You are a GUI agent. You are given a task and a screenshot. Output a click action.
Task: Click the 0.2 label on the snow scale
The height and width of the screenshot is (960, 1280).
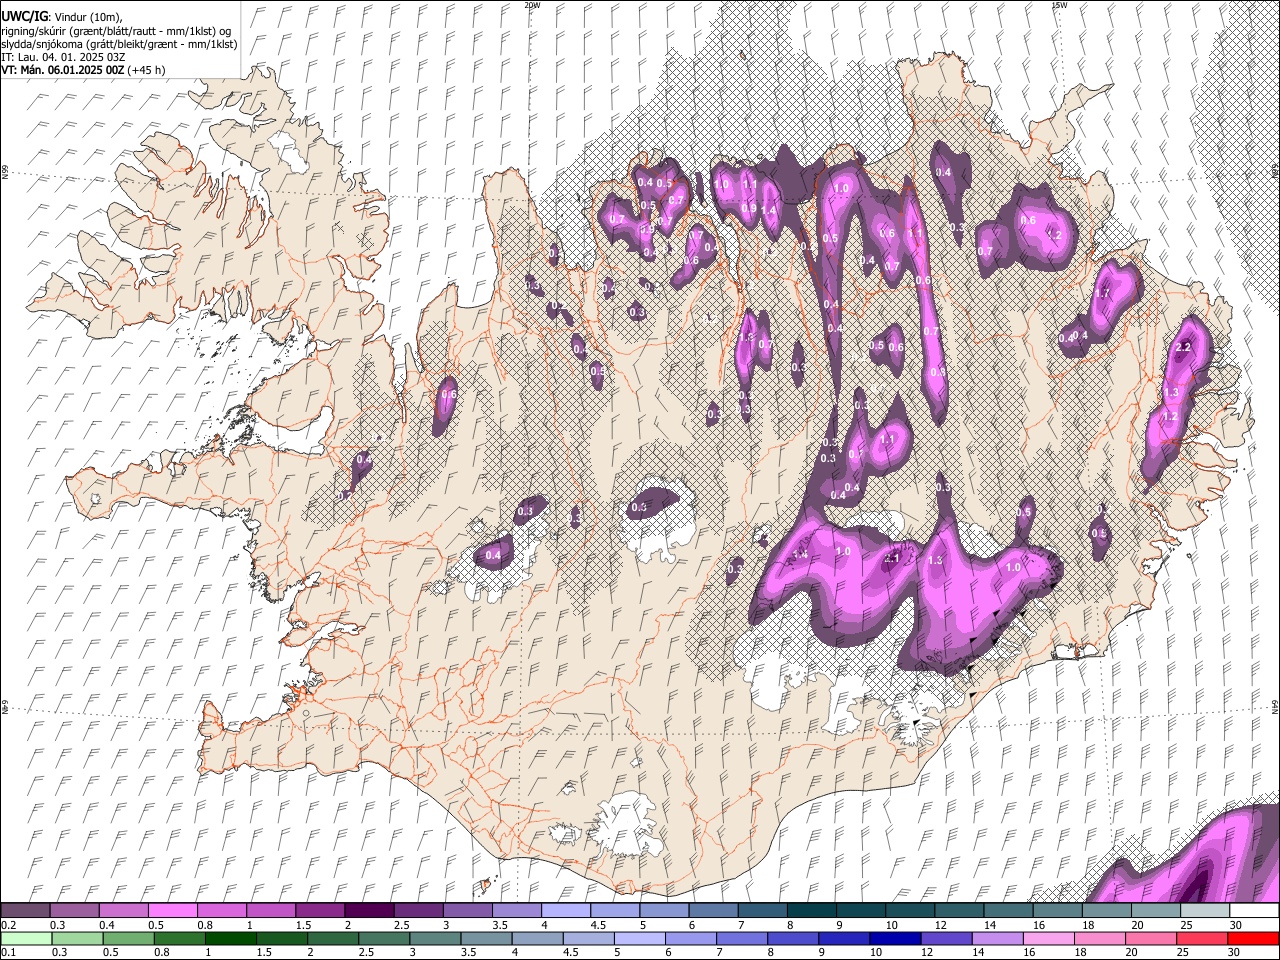pos(8,925)
